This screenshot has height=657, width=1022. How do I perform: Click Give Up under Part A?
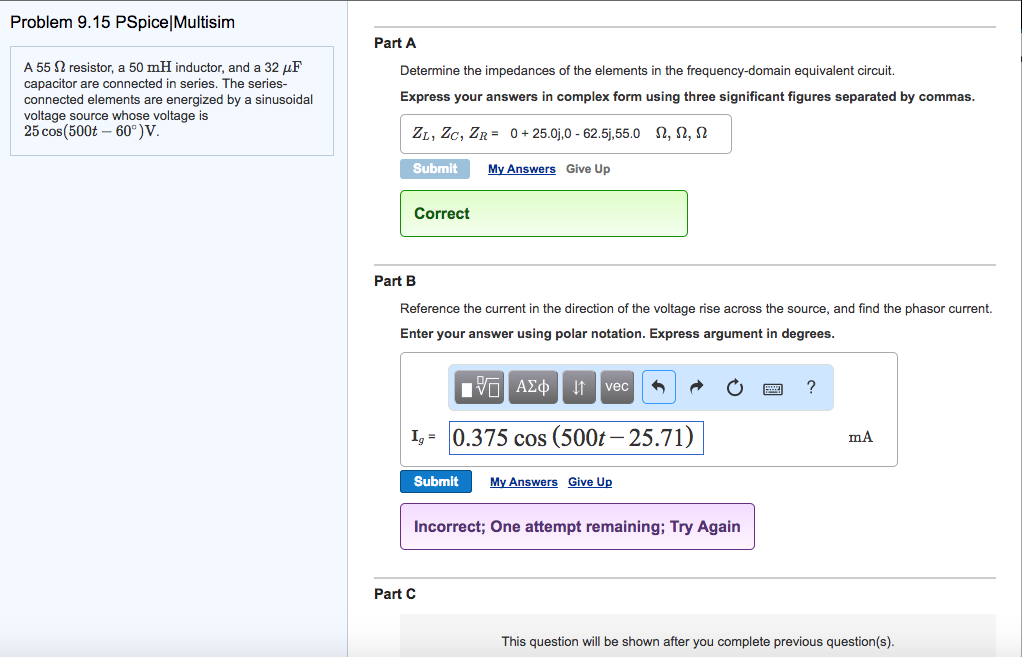pos(588,169)
